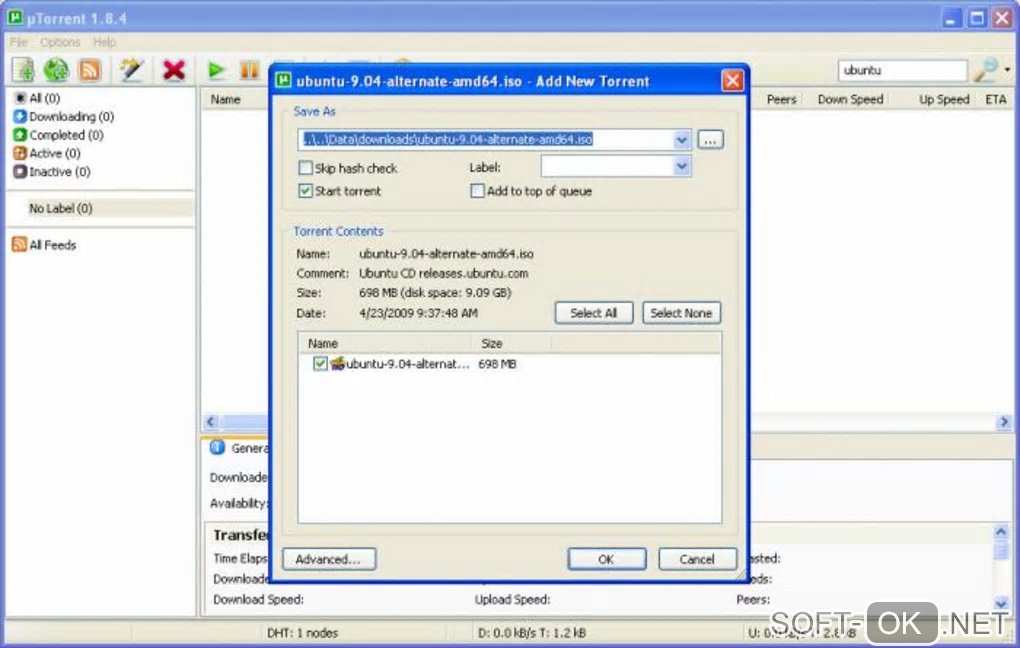Sort files by Size column header
Screen dimensions: 1020x648
tap(512, 344)
